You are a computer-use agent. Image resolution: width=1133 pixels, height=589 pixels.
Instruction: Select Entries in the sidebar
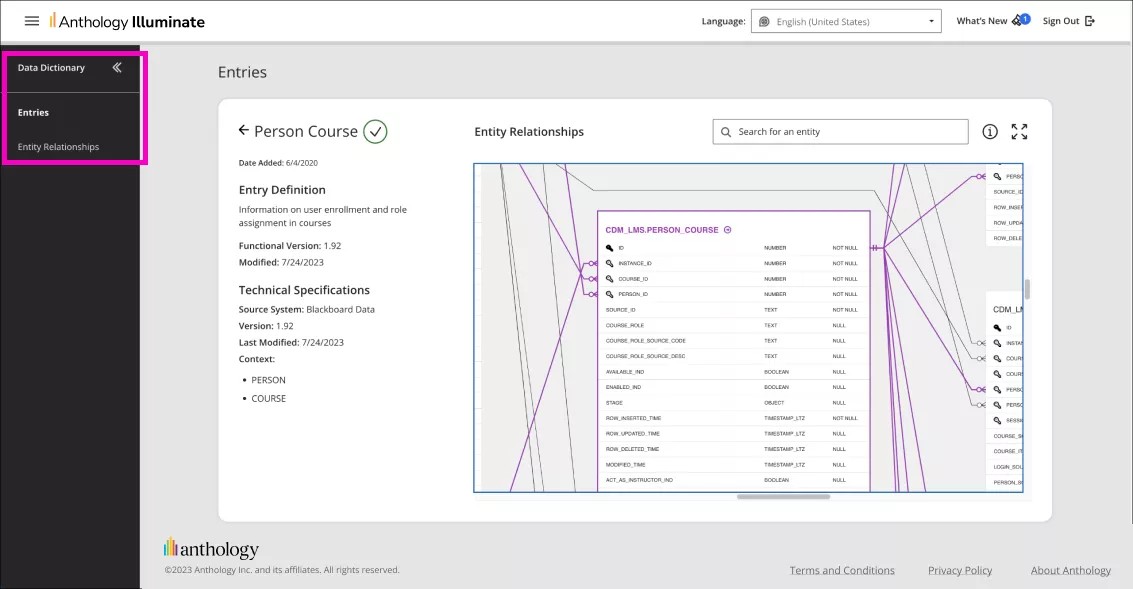coord(32,112)
